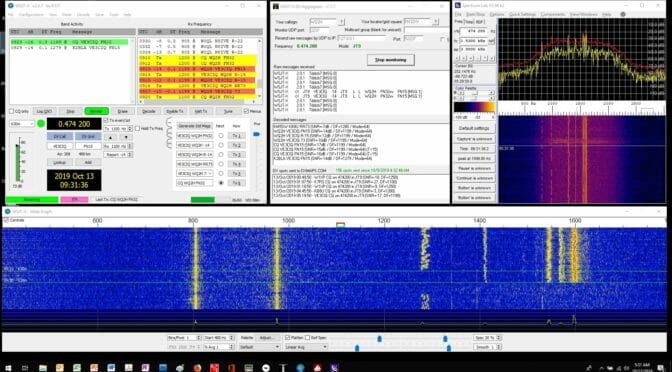Click the Lookup button in WSJT-X
This screenshot has width=672, height=372.
coord(60,162)
